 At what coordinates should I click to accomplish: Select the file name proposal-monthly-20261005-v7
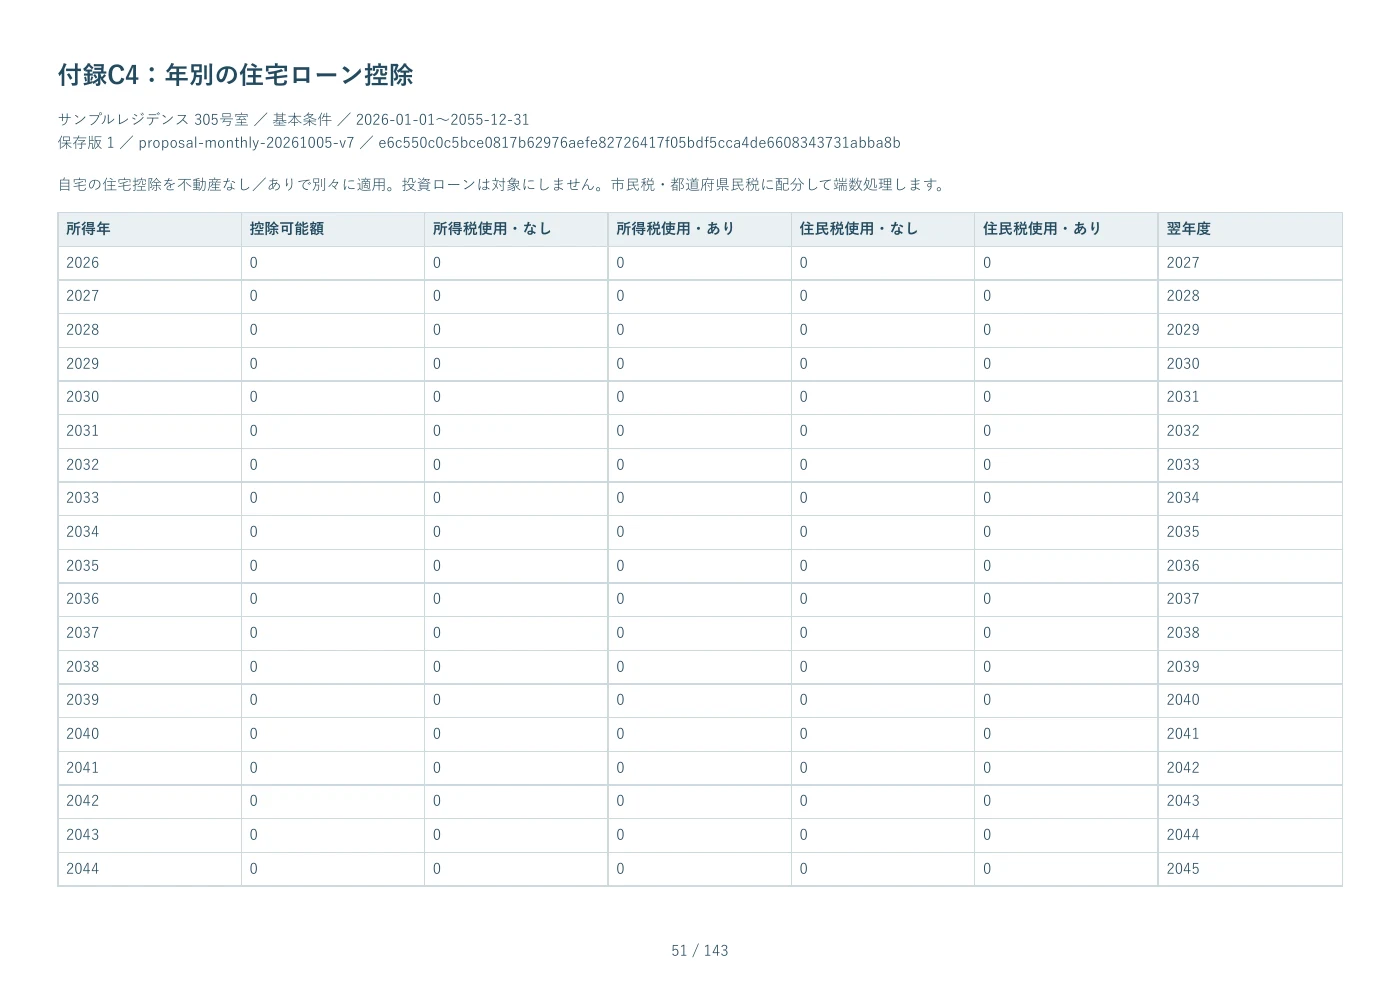point(246,143)
